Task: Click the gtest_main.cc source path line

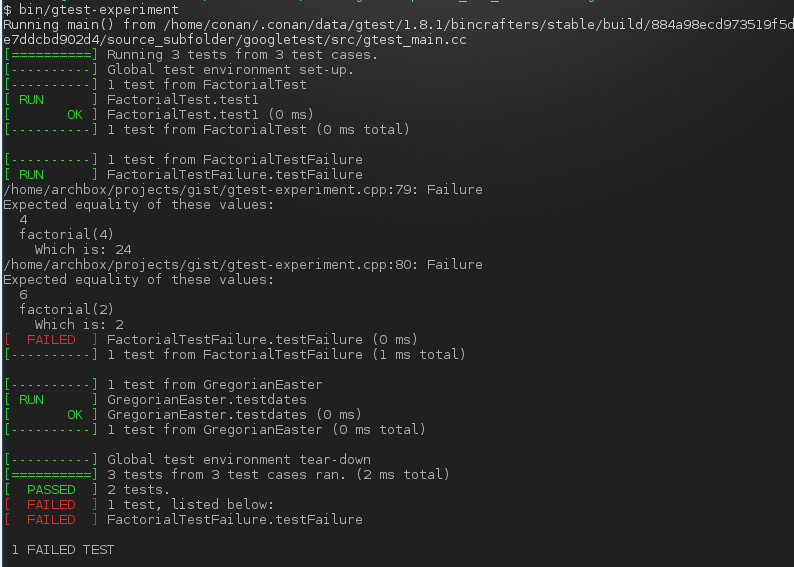Action: [x=235, y=39]
